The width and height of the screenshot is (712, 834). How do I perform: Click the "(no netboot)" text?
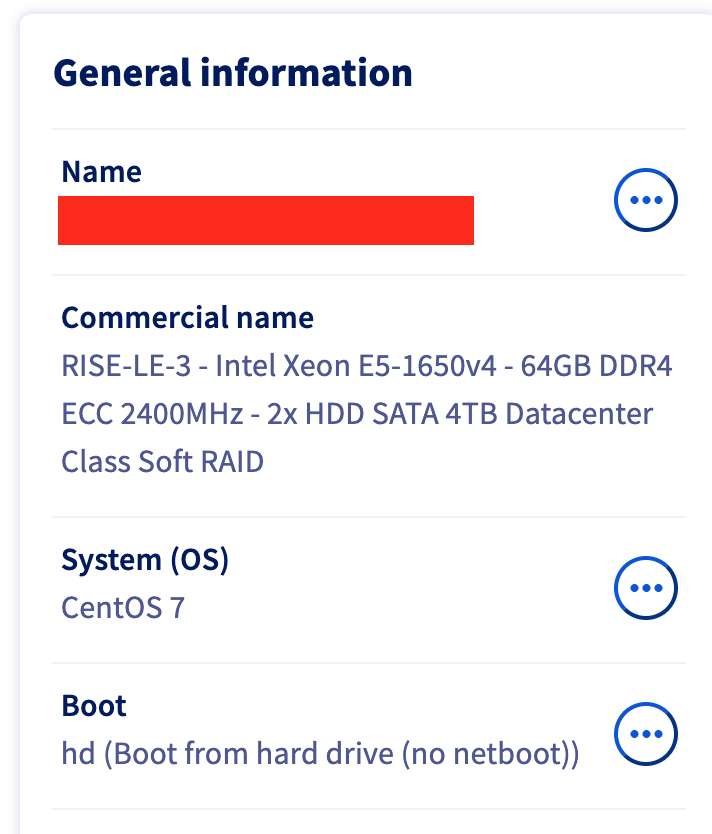[x=488, y=754]
